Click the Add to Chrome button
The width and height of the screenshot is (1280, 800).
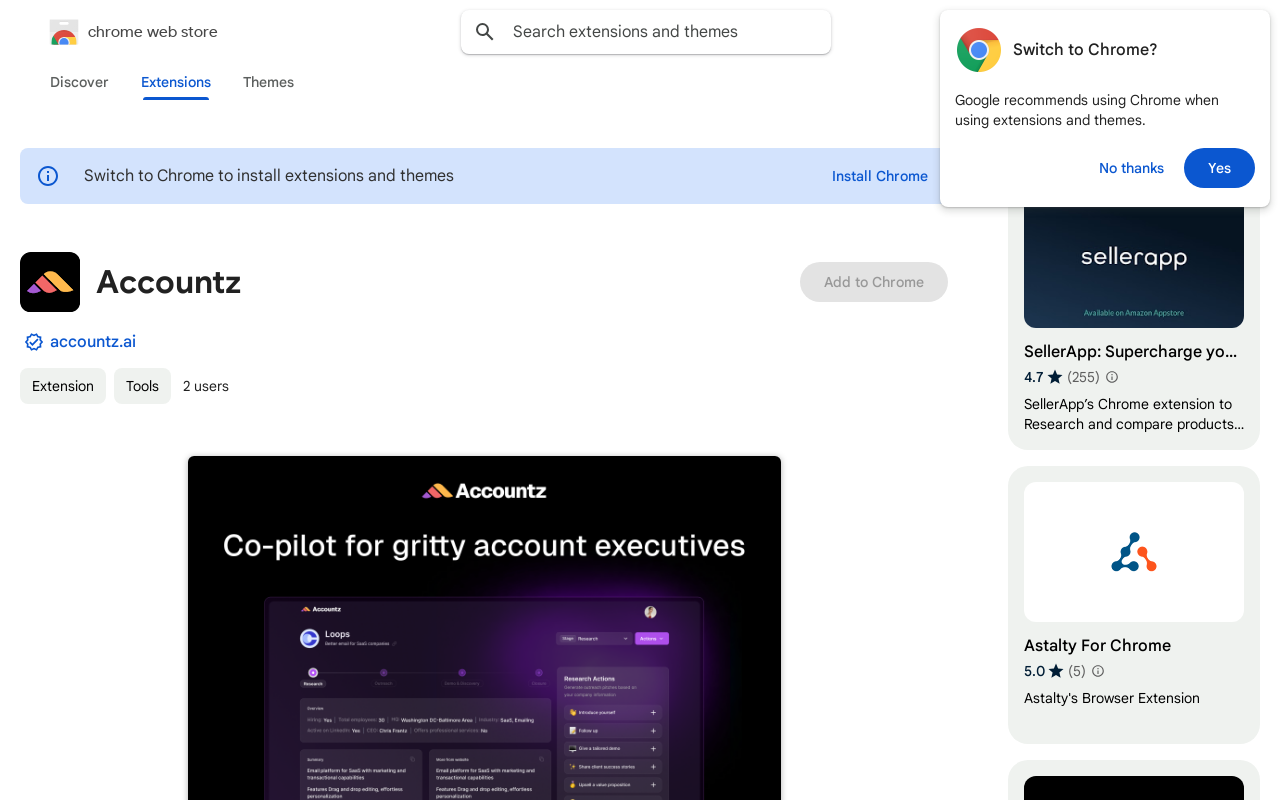[873, 282]
